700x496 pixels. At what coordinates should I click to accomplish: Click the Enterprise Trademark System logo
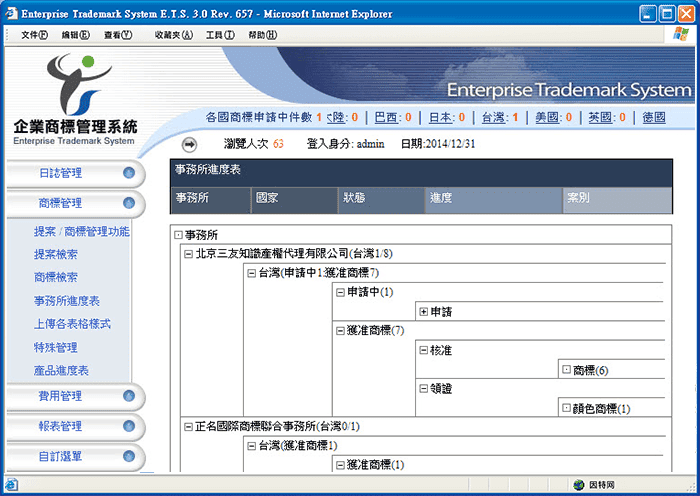75,100
